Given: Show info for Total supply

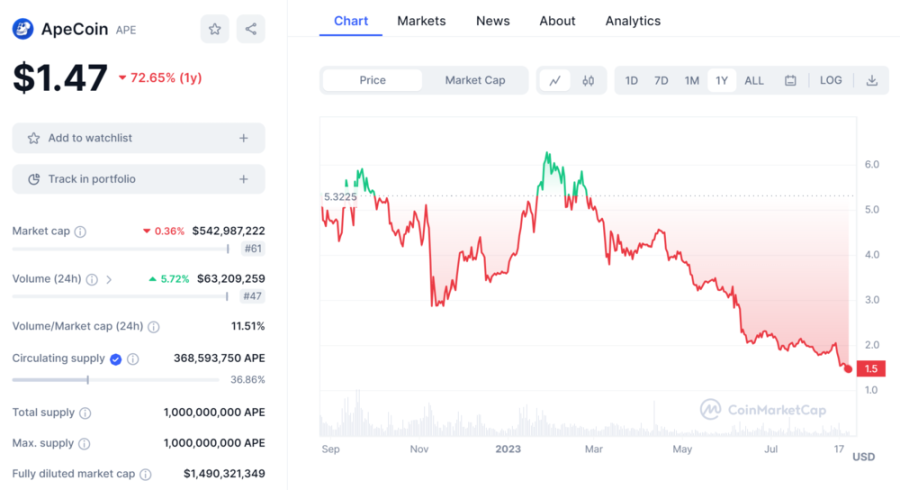Looking at the screenshot, I should [85, 413].
